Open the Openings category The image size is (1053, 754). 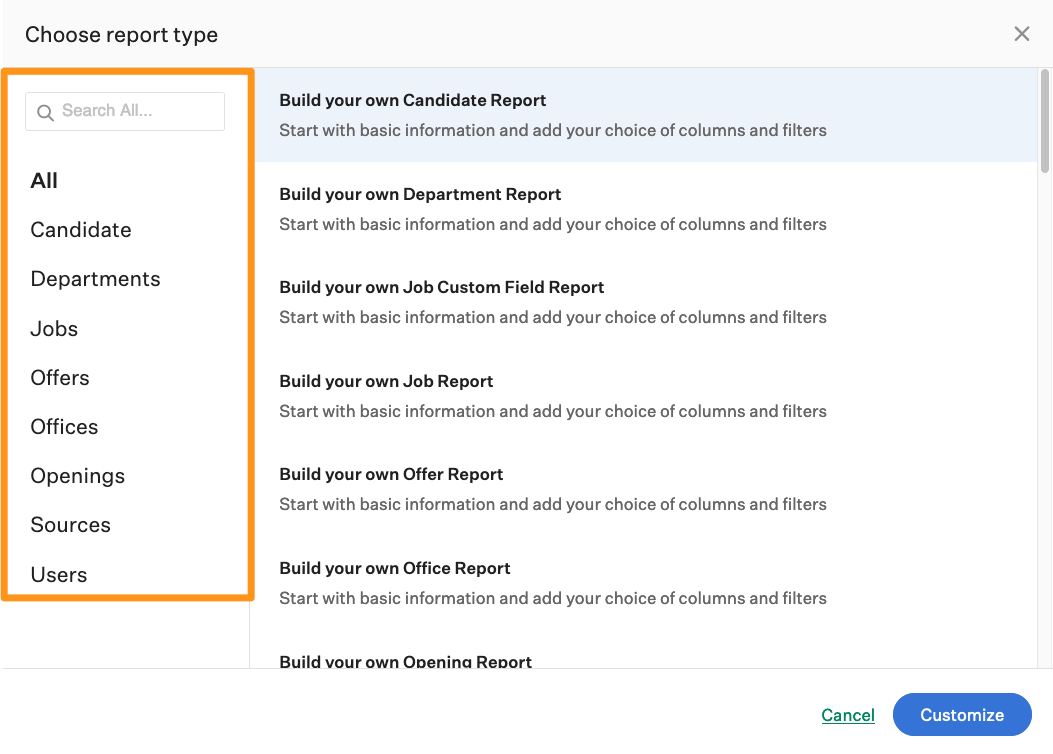78,476
